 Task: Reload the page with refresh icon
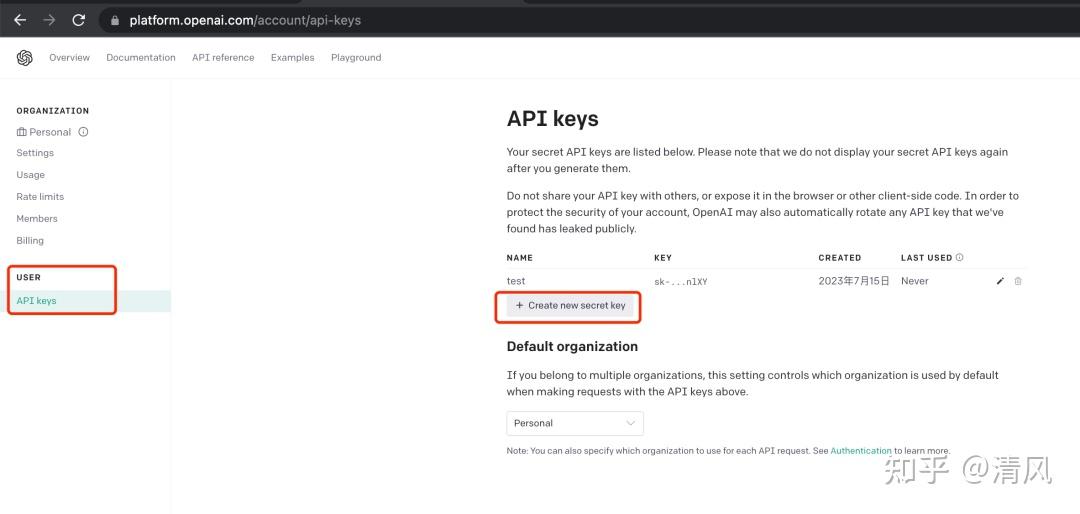click(79, 20)
